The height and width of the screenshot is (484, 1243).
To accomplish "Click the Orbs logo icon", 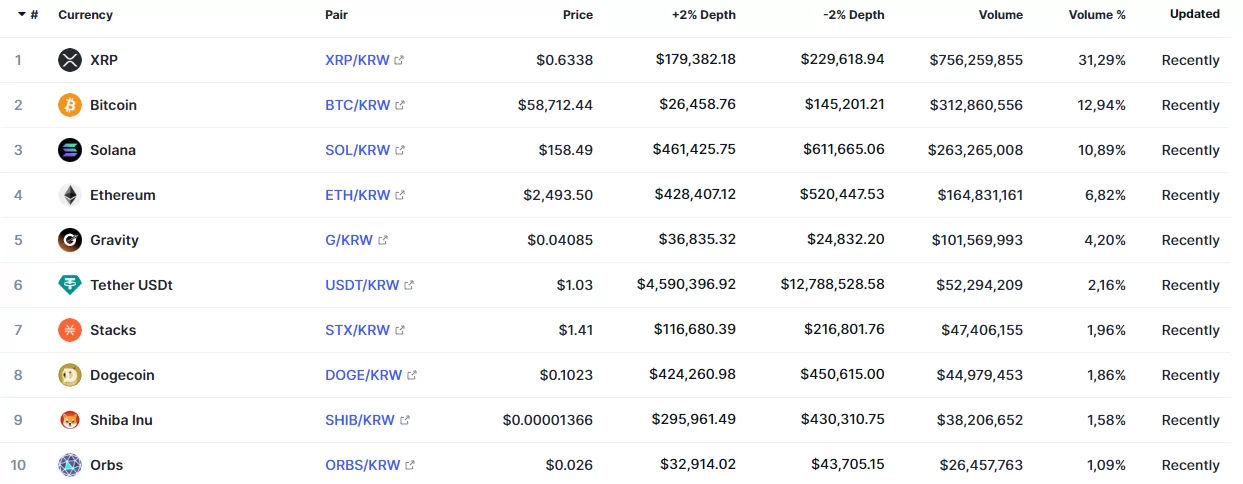I will click(x=70, y=465).
